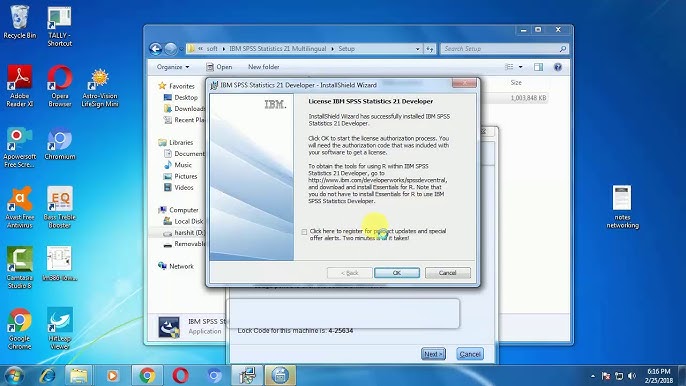Click the Setup folder in the address path

346,49
